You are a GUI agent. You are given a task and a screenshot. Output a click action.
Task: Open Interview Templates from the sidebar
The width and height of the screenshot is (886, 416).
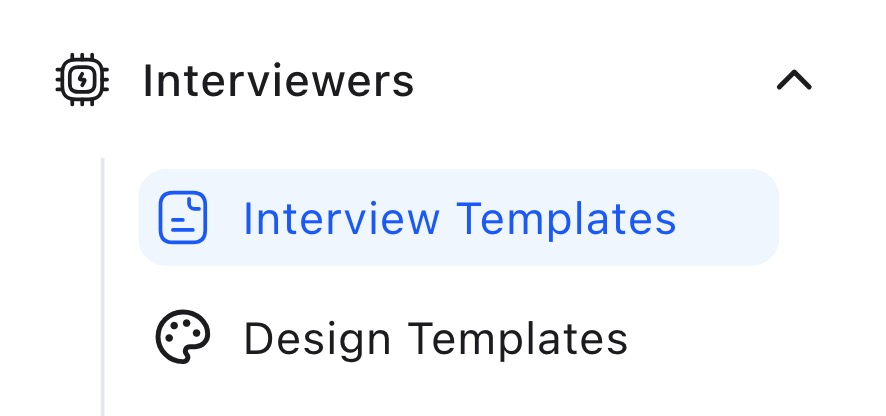[458, 218]
